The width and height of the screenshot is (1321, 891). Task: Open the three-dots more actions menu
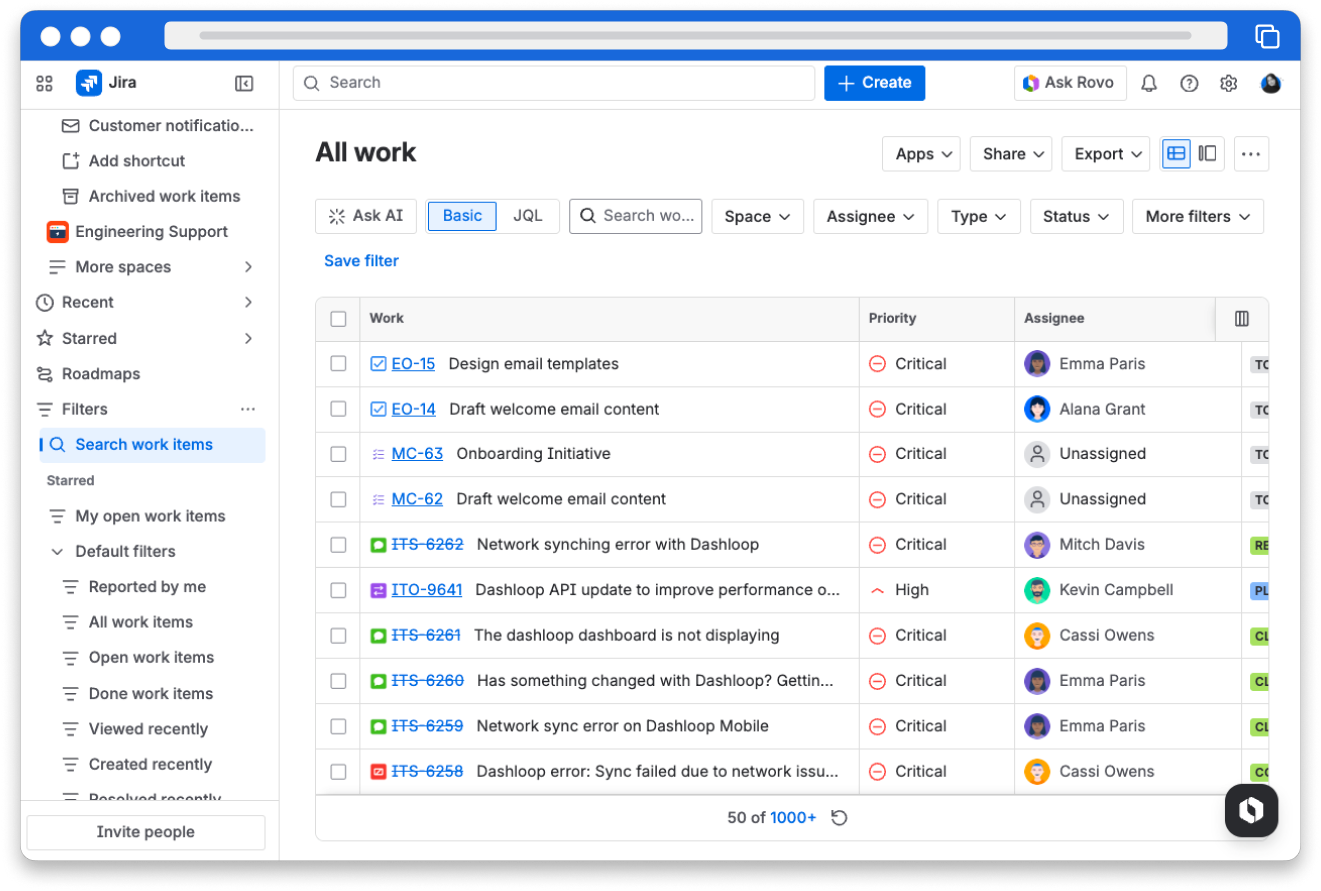point(1251,154)
